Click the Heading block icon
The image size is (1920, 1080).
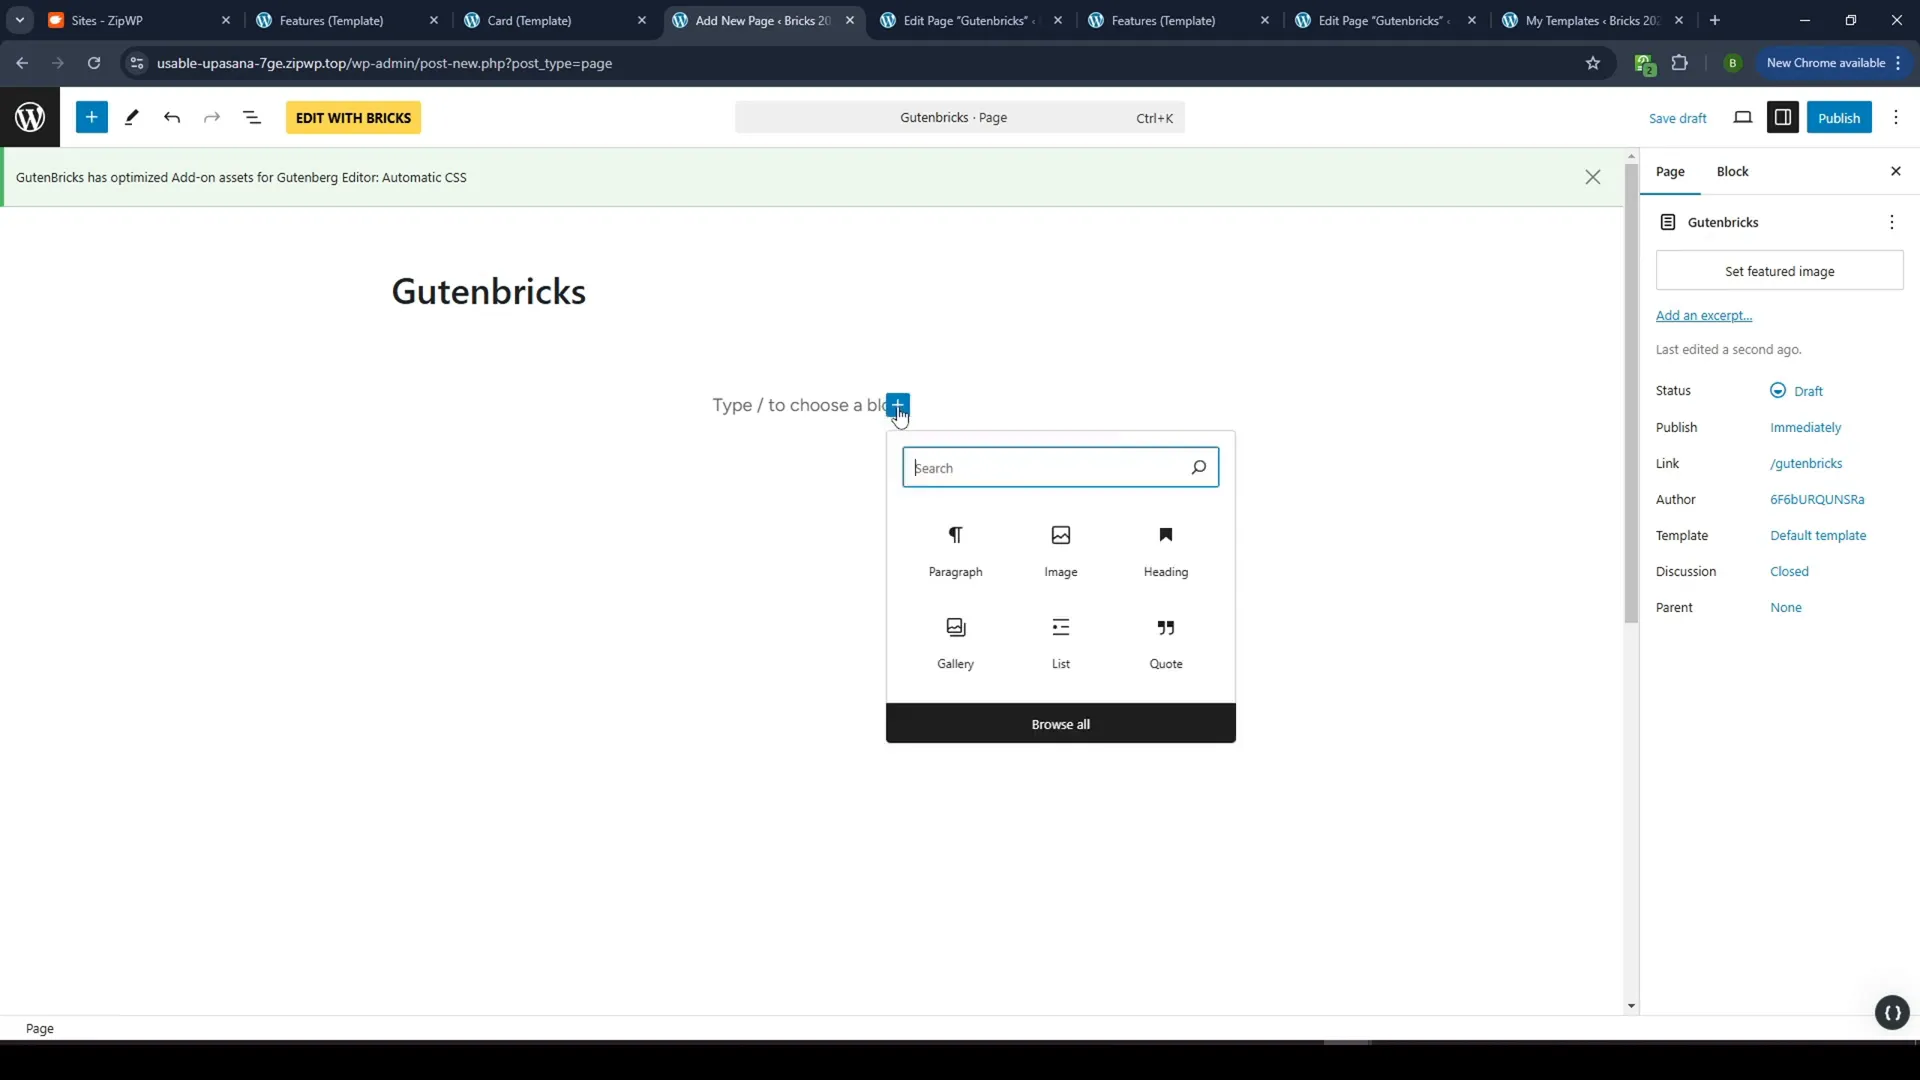point(1166,534)
